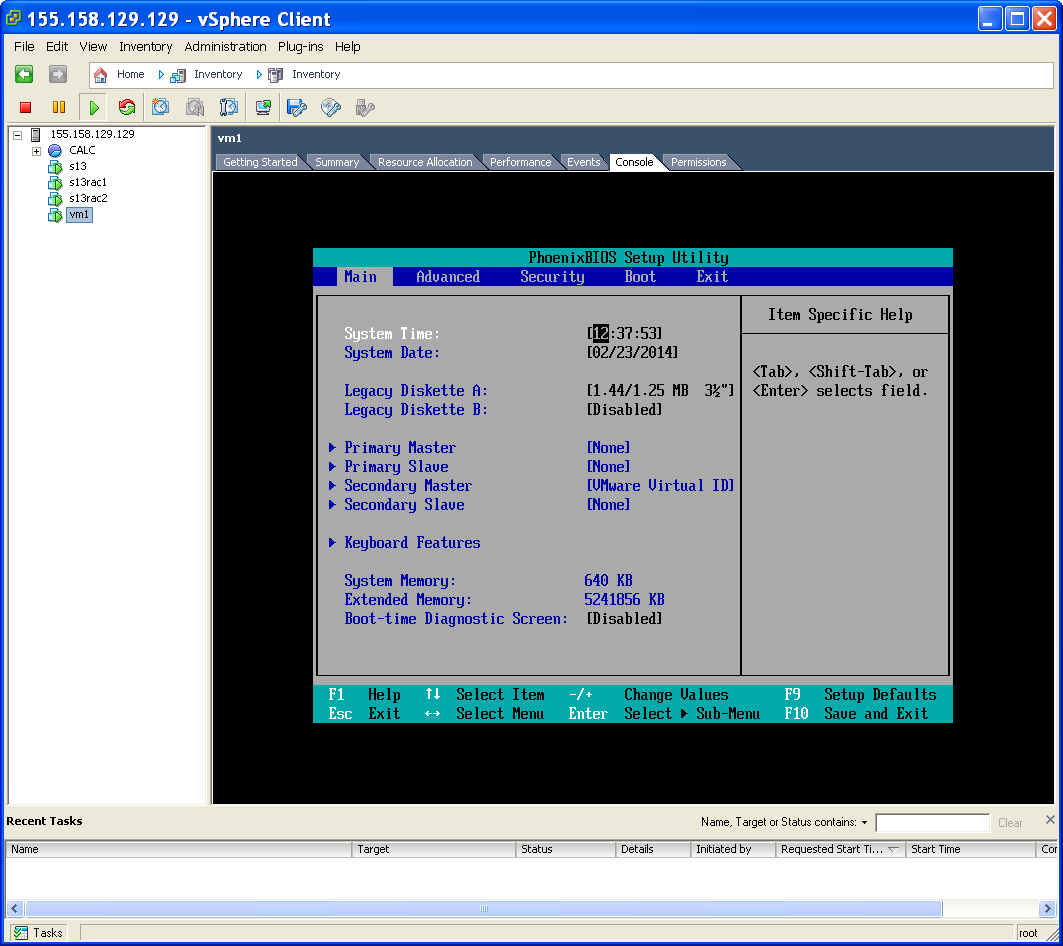
Task: Select virtual machine vm1
Action: 79,215
